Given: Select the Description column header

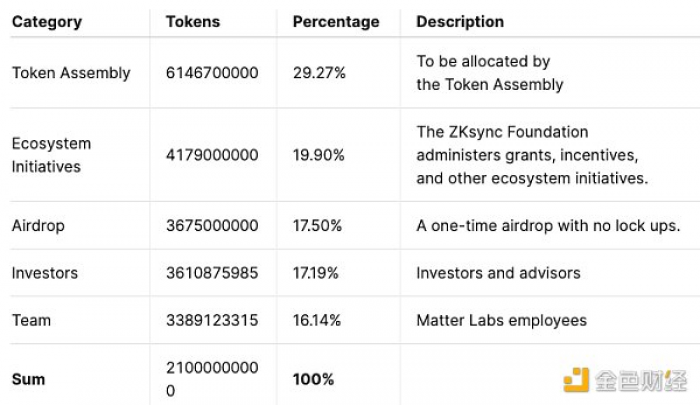Looking at the screenshot, I should pos(460,22).
